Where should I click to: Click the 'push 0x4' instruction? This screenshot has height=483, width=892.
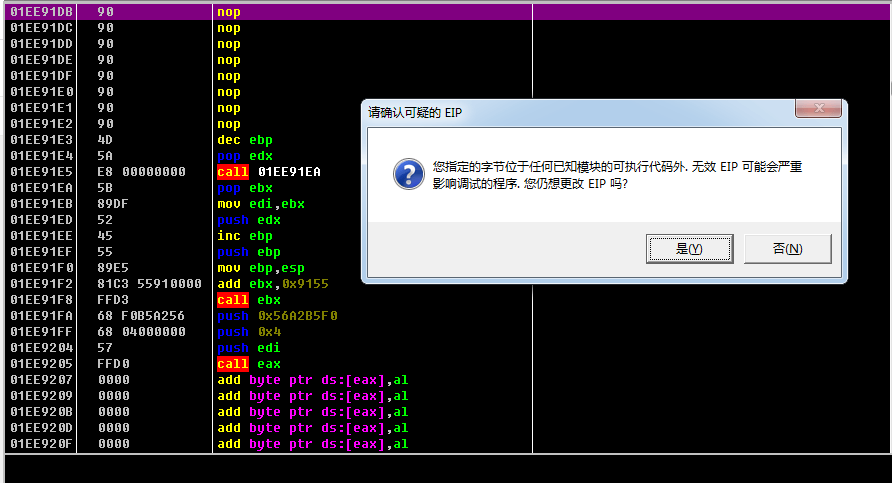[249, 332]
